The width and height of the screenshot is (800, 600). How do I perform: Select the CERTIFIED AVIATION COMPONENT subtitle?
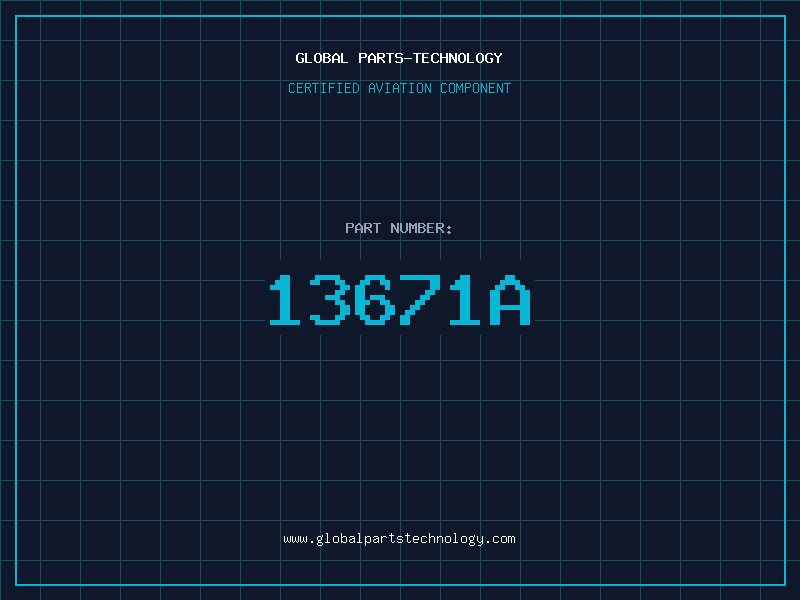399,88
